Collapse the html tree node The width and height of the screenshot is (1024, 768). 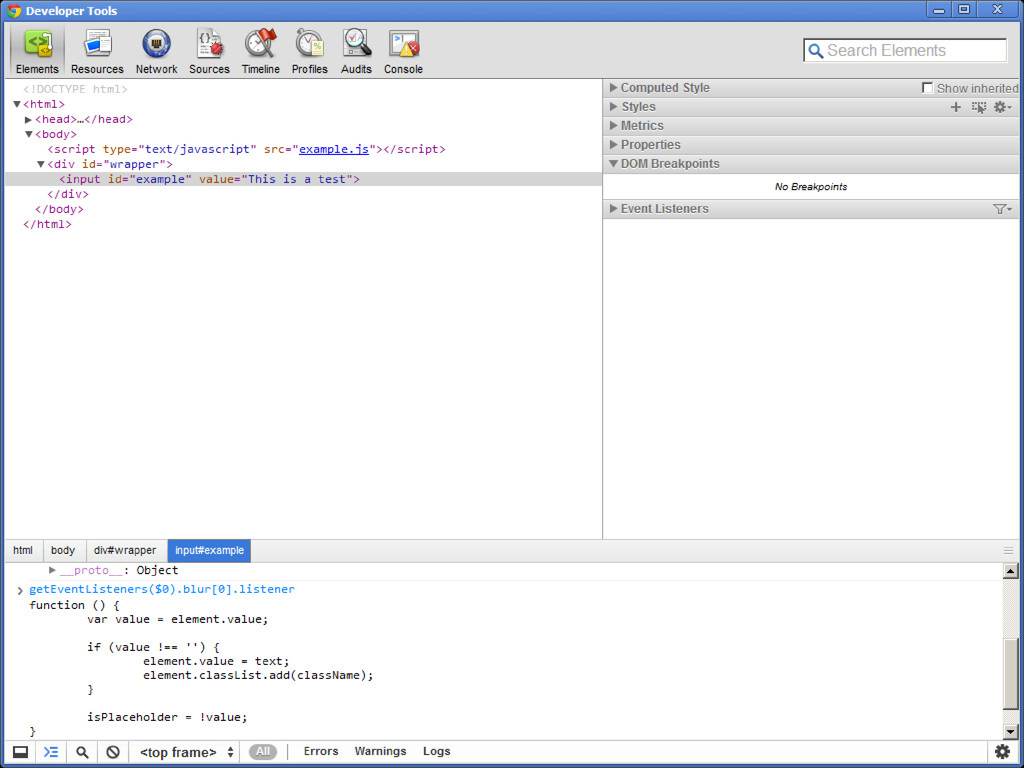click(17, 104)
